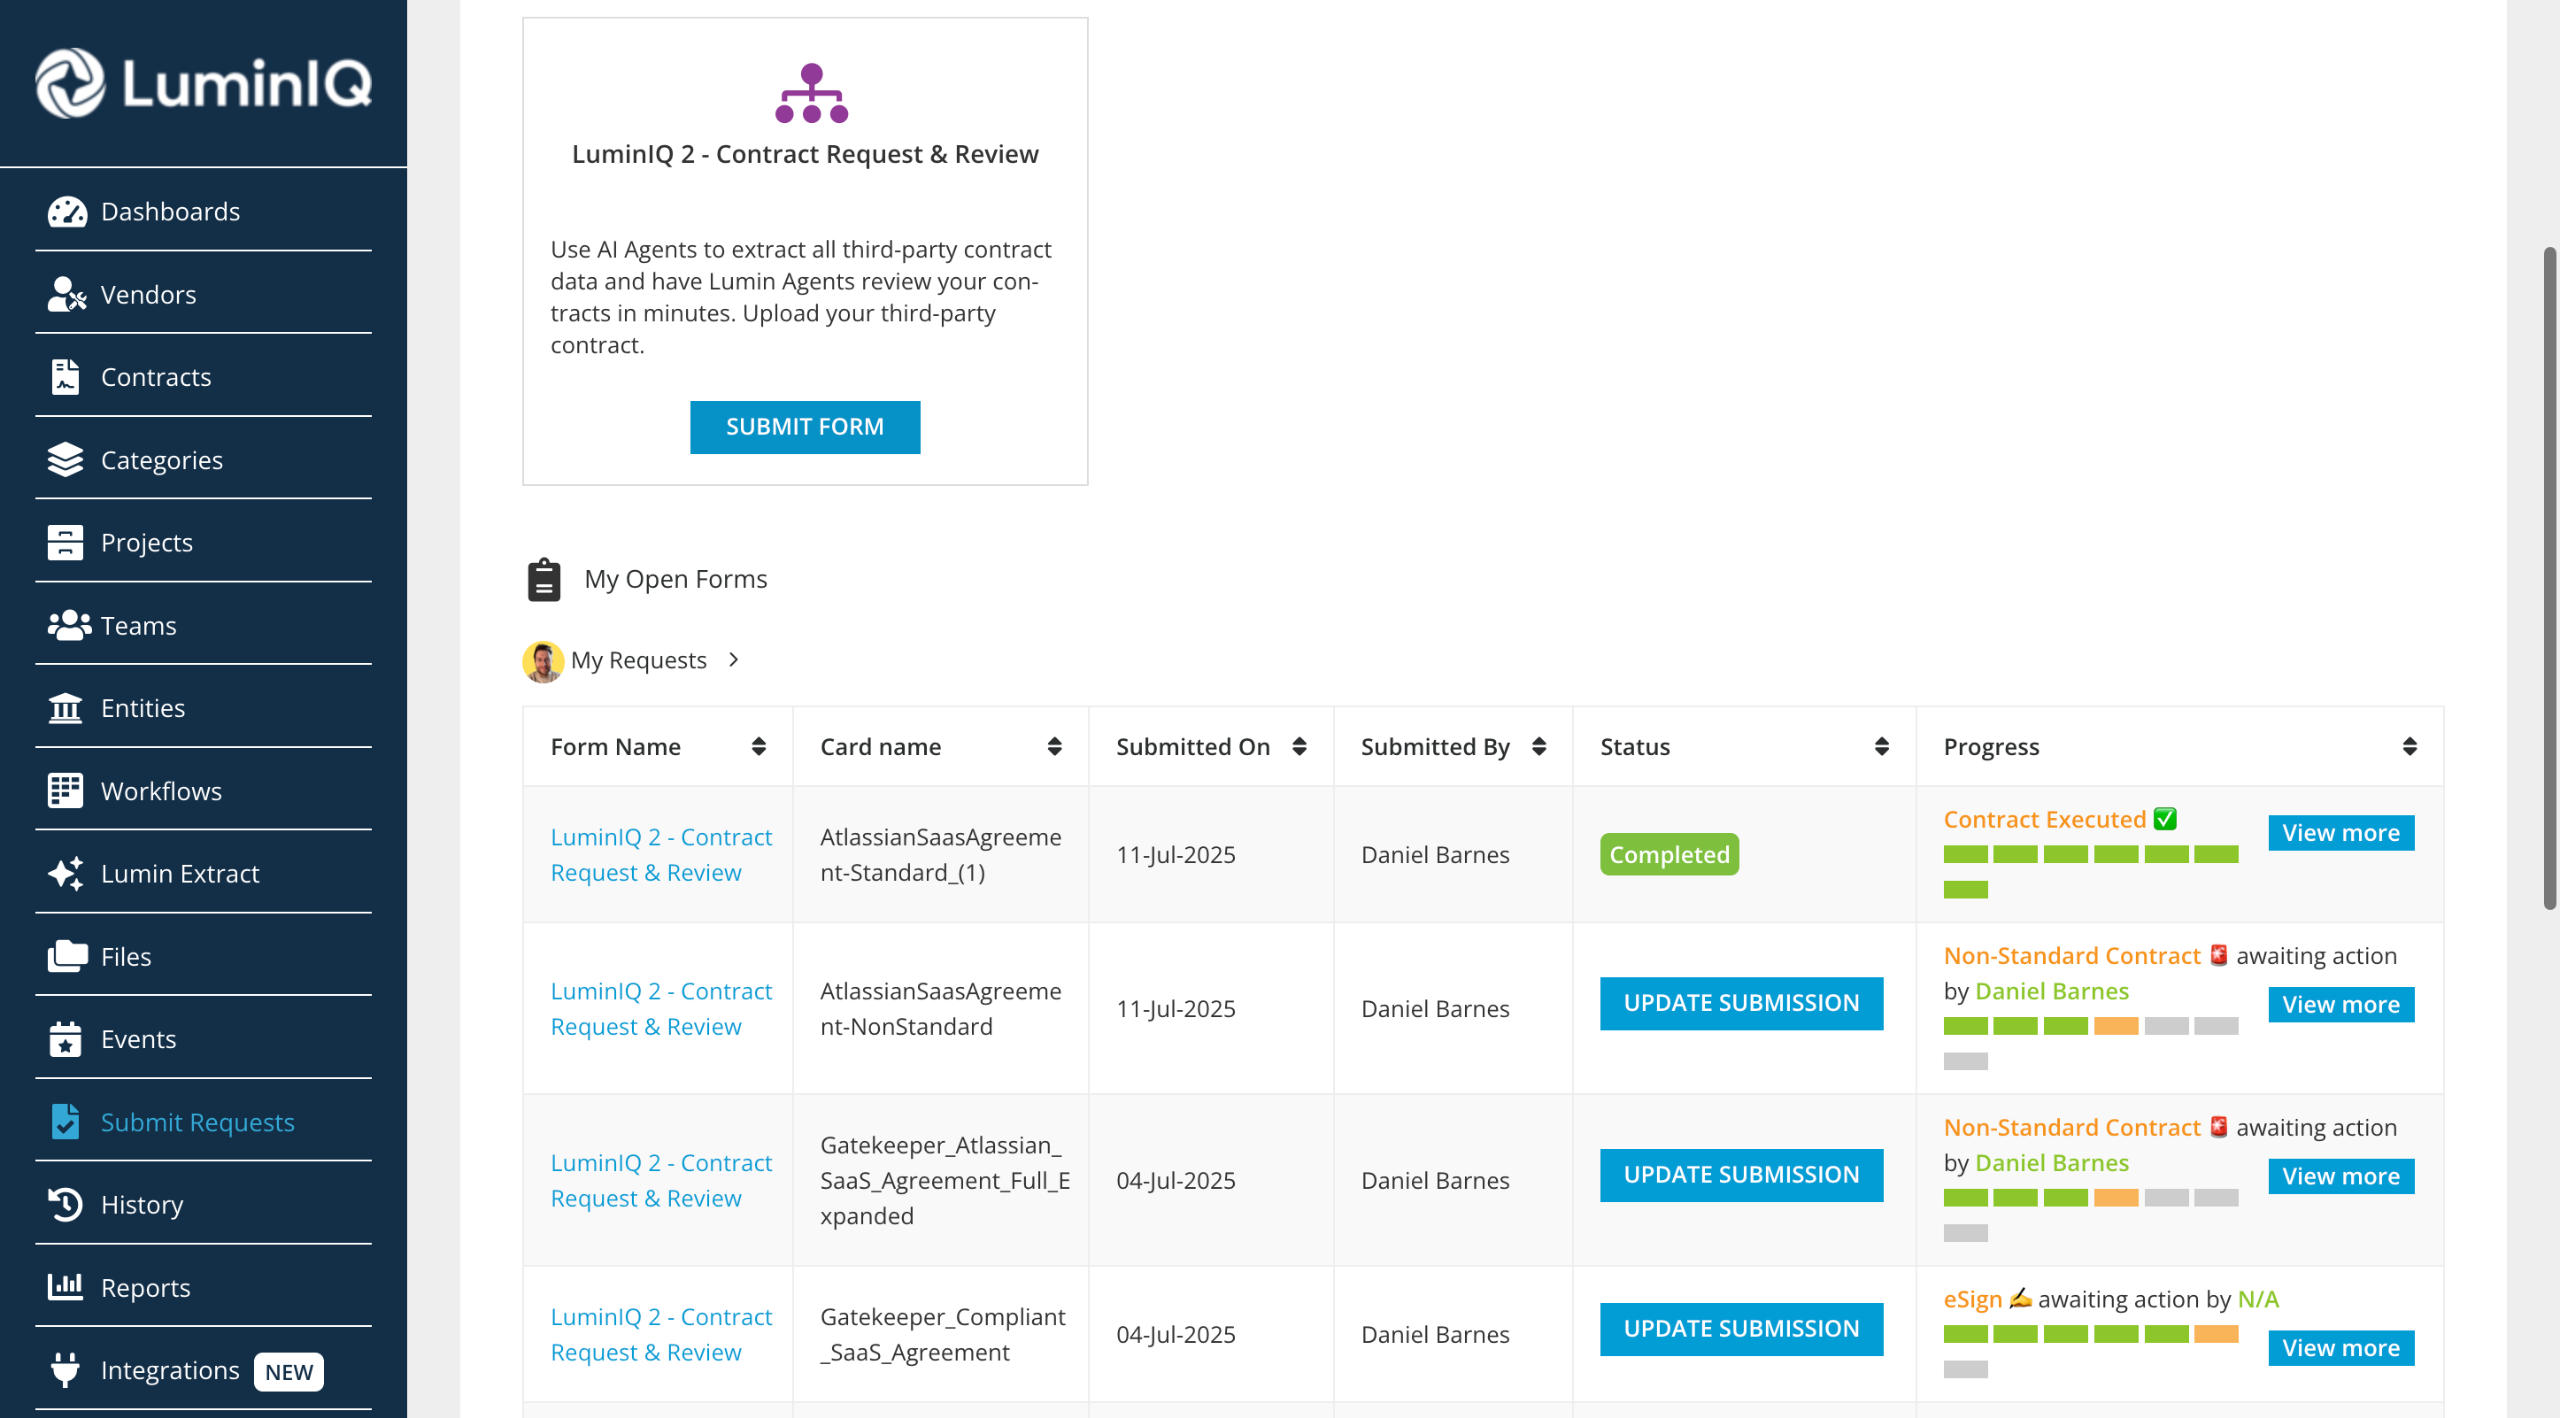Click the Entities bank icon
Image resolution: width=2560 pixels, height=1418 pixels.
(x=66, y=708)
